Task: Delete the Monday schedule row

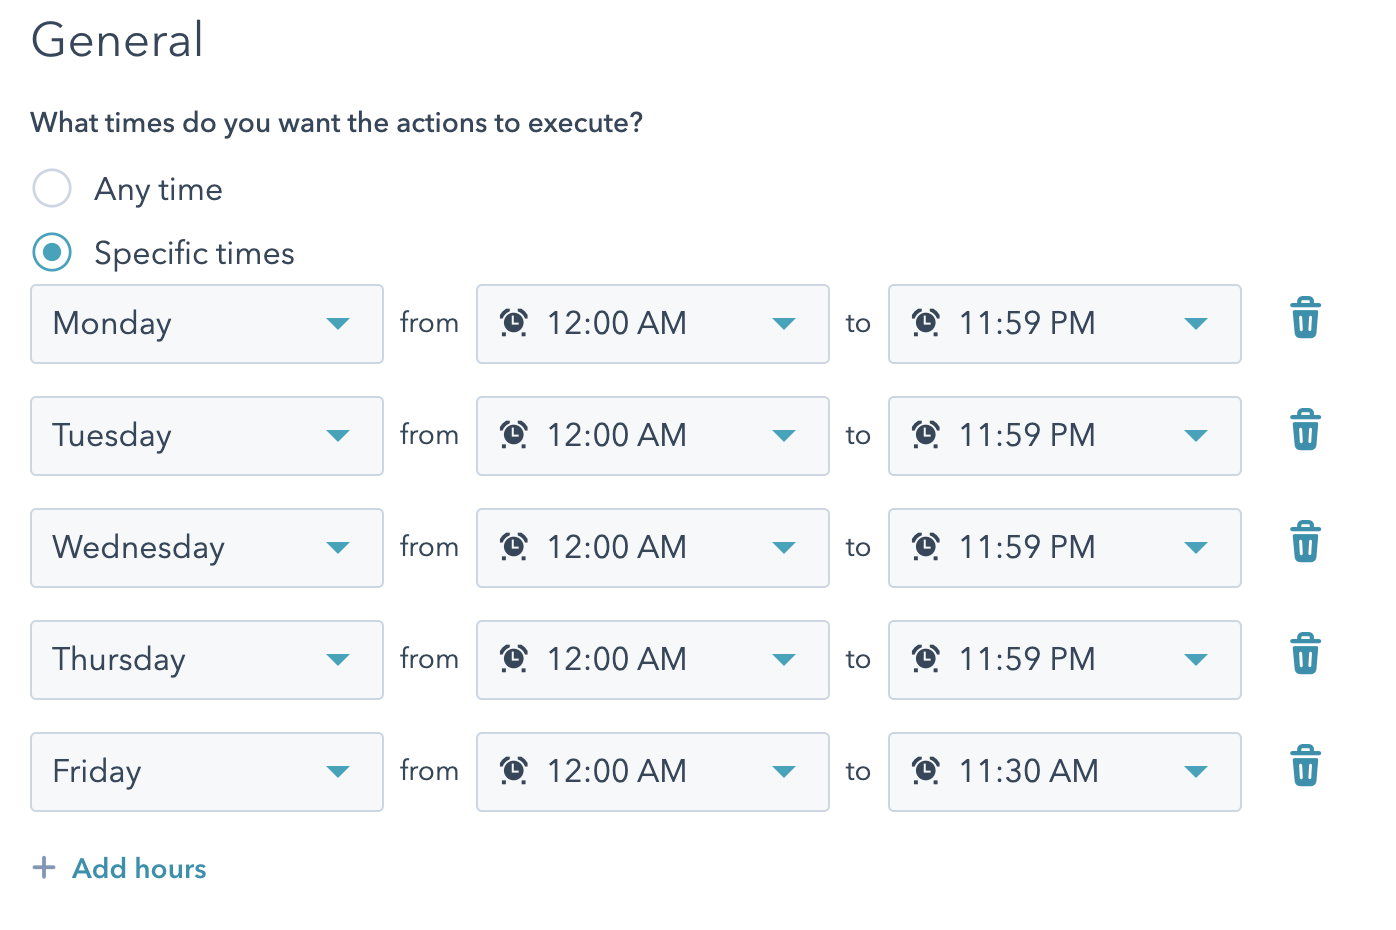Action: tap(1305, 318)
